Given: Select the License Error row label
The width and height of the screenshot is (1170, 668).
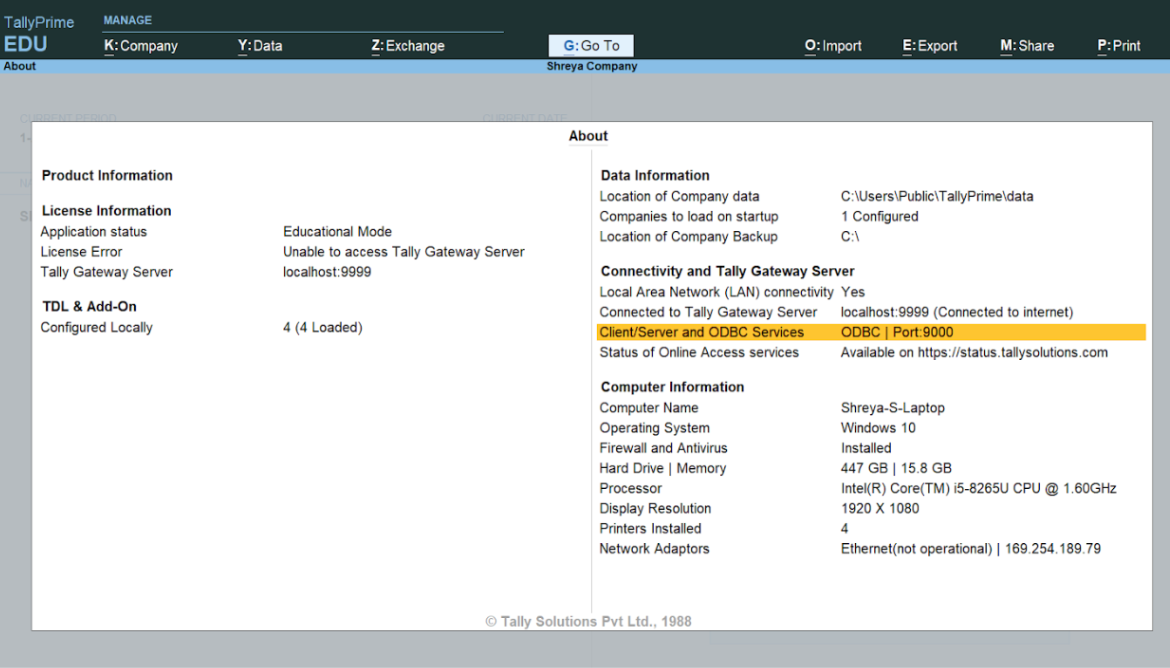Looking at the screenshot, I should click(81, 252).
